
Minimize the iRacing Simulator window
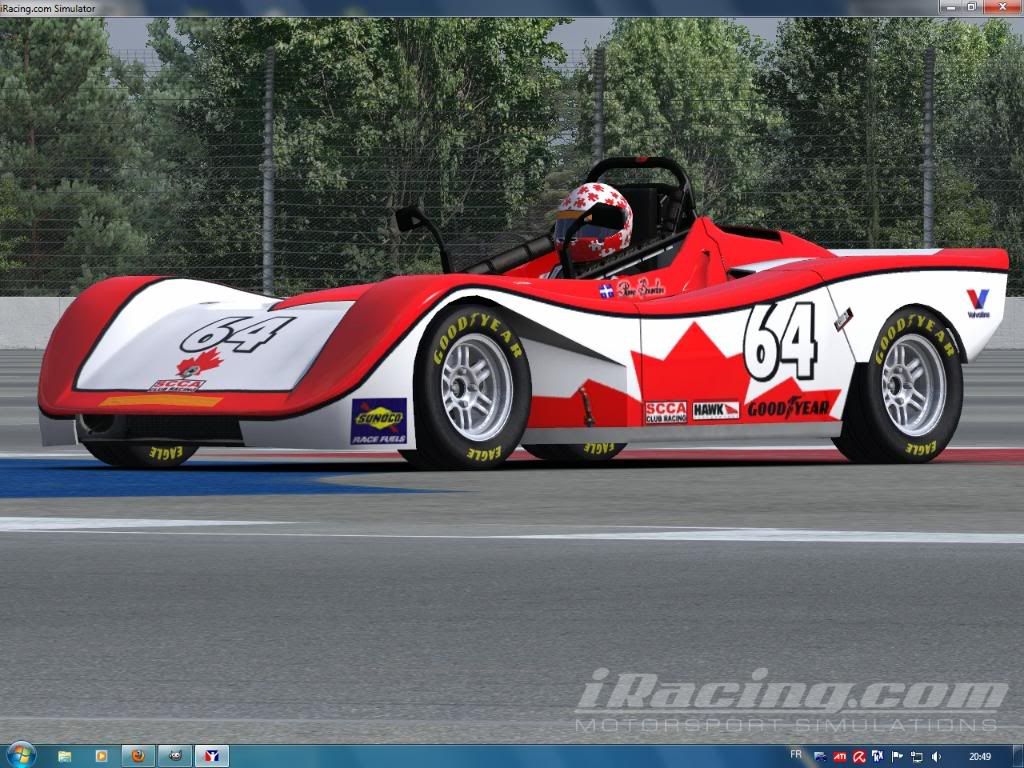click(x=949, y=7)
